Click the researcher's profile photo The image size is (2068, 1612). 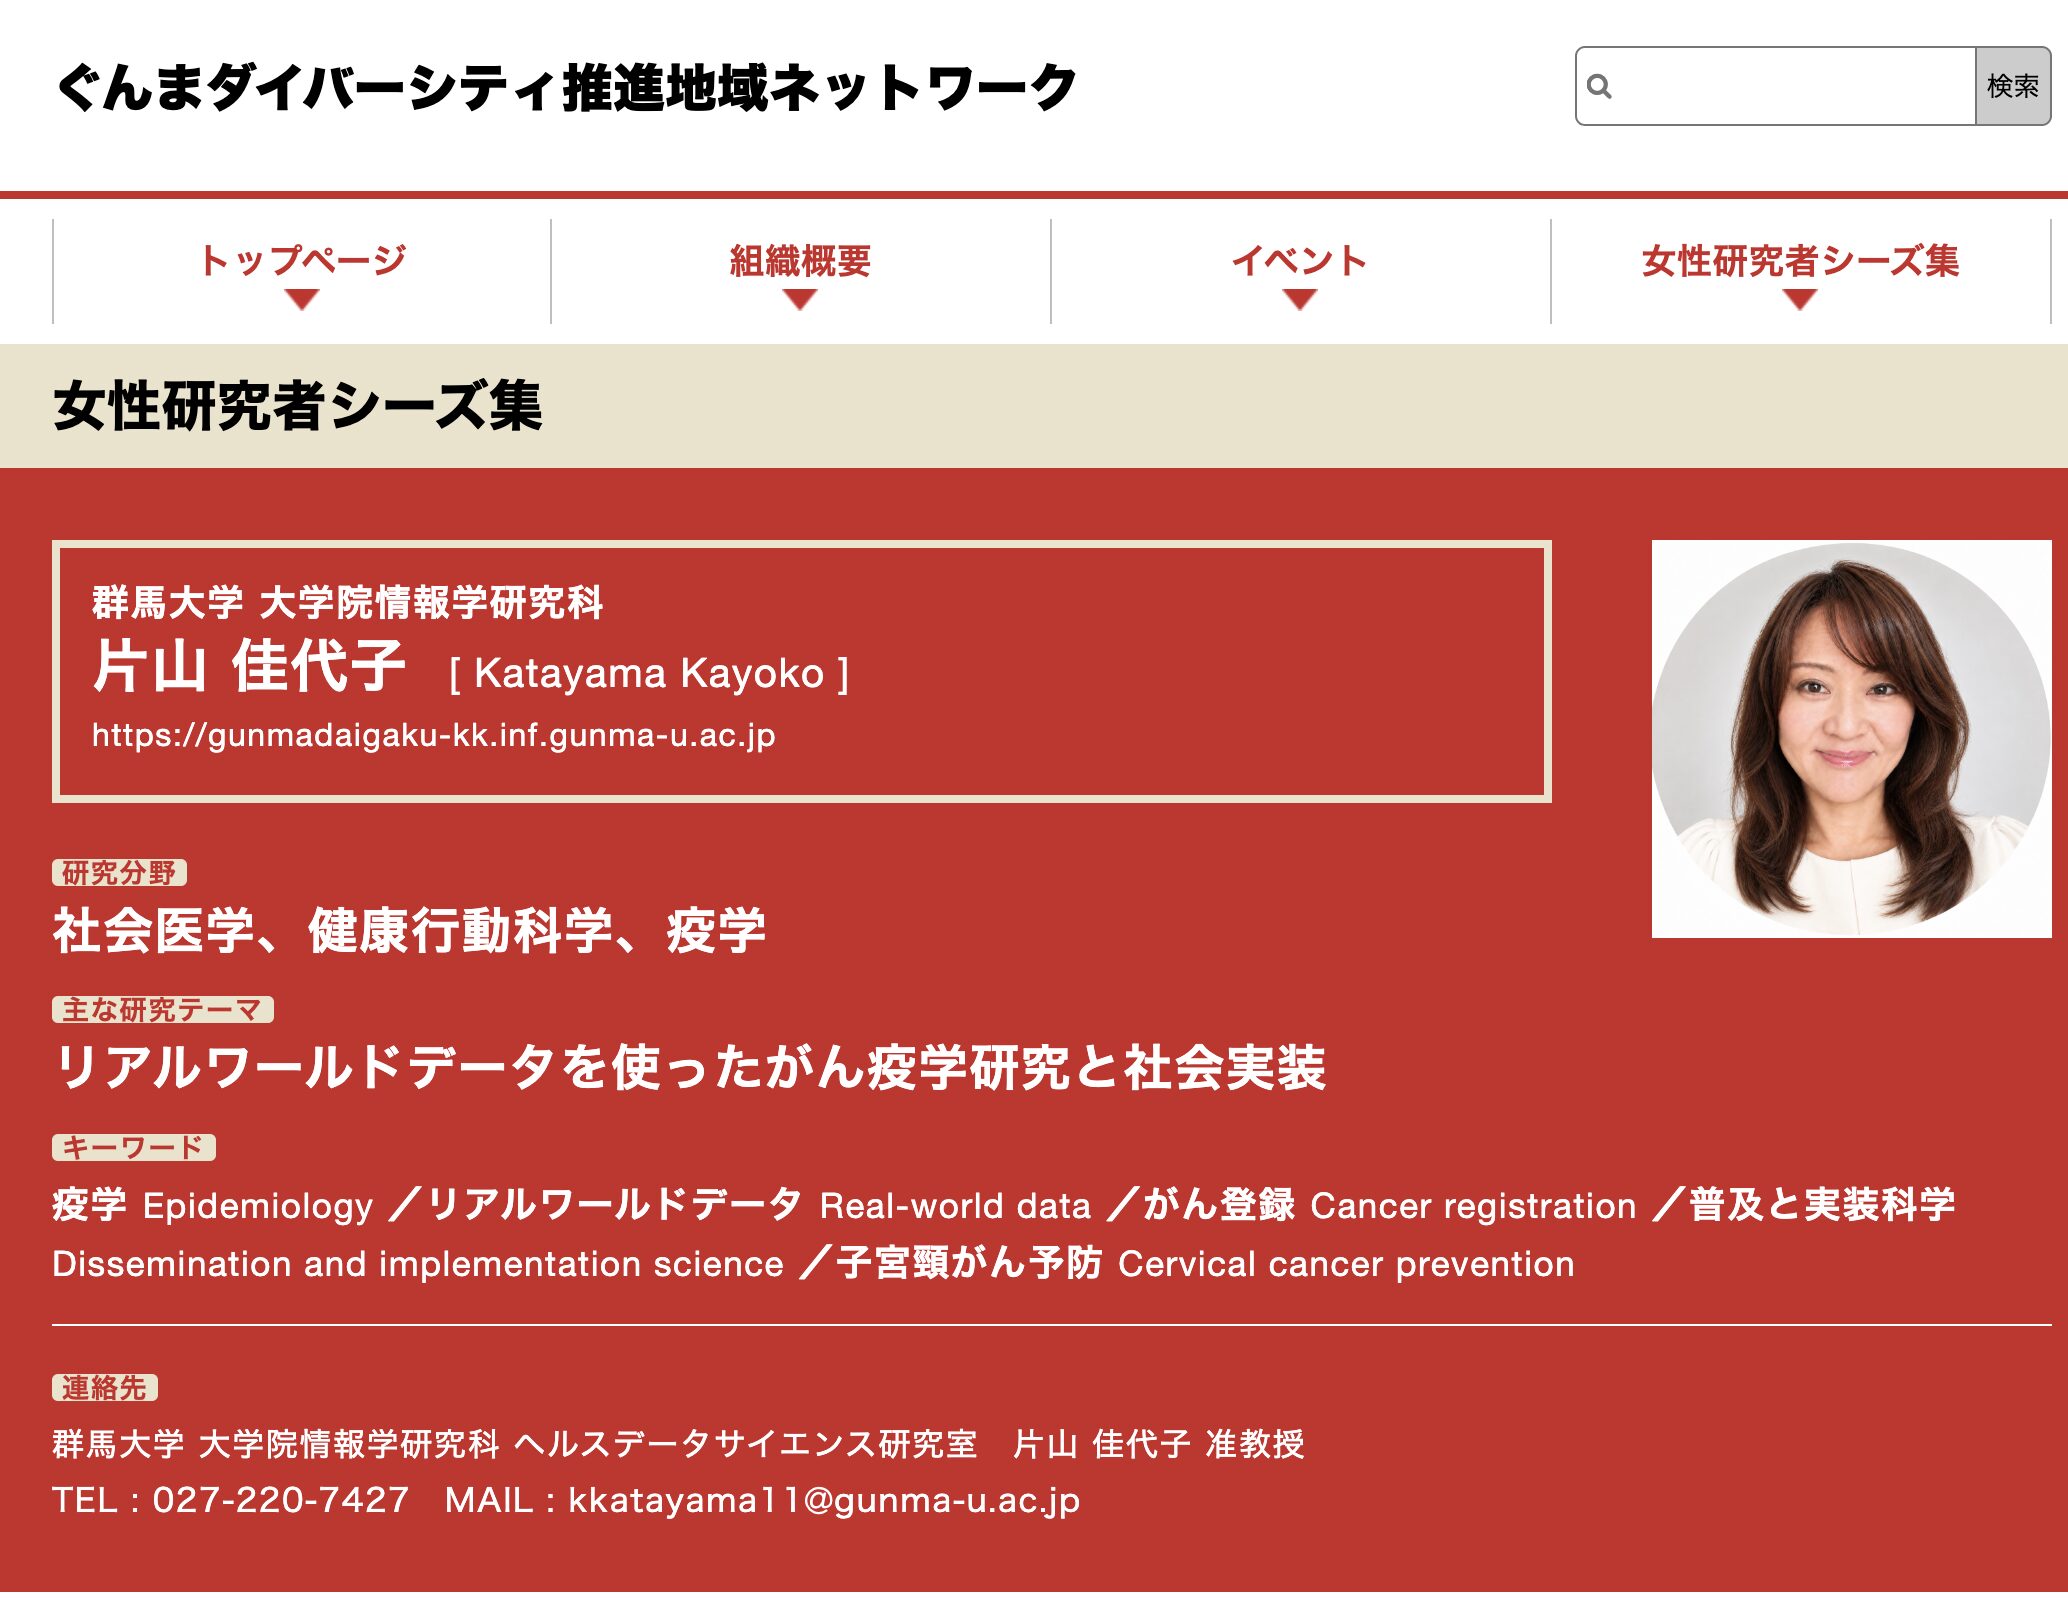tap(1851, 739)
